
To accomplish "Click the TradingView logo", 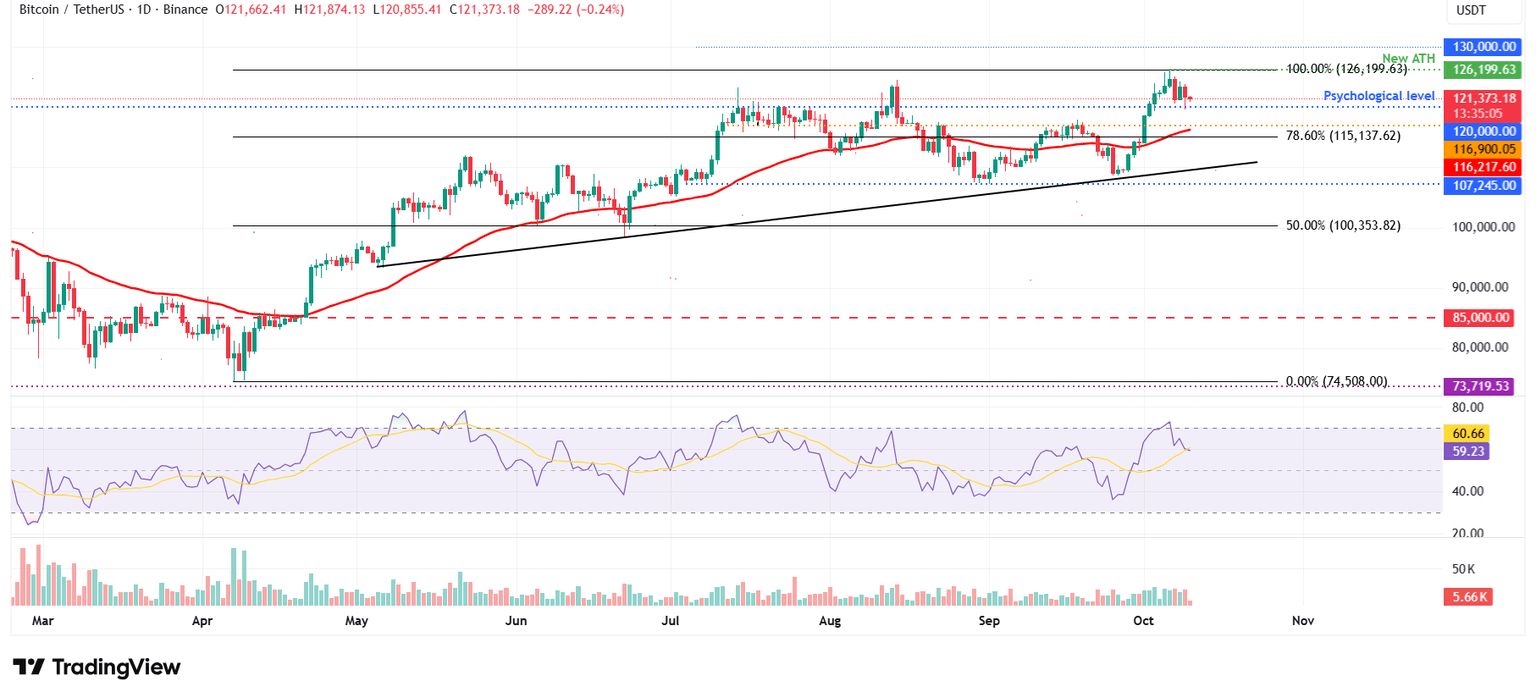I will coord(96,667).
